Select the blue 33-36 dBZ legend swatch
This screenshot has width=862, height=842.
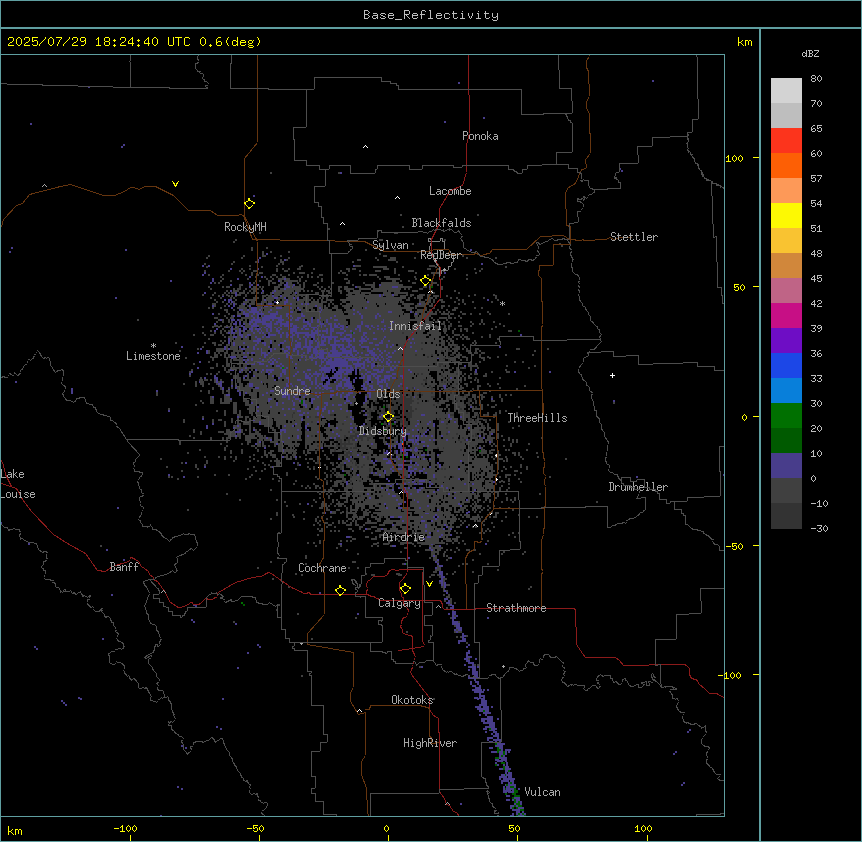coord(786,365)
